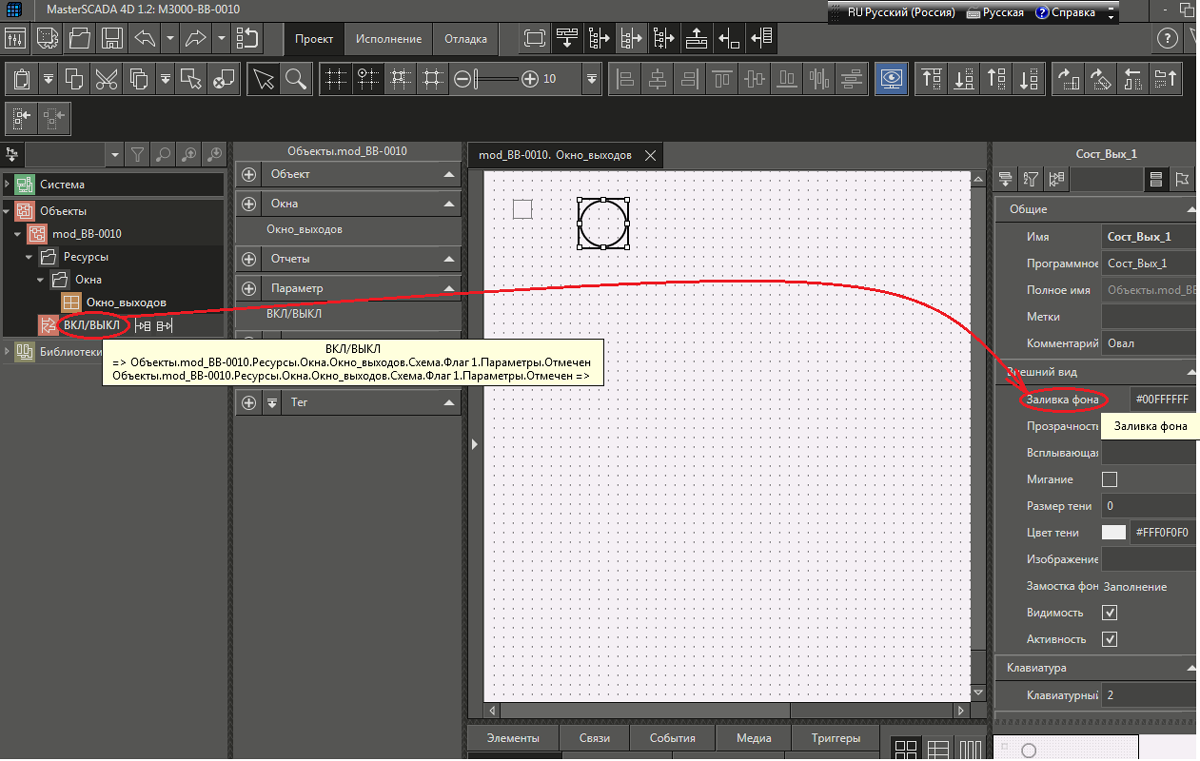Screen dimensions: 1200x761
Task: Switch to the Исполнение tab
Action: [388, 39]
